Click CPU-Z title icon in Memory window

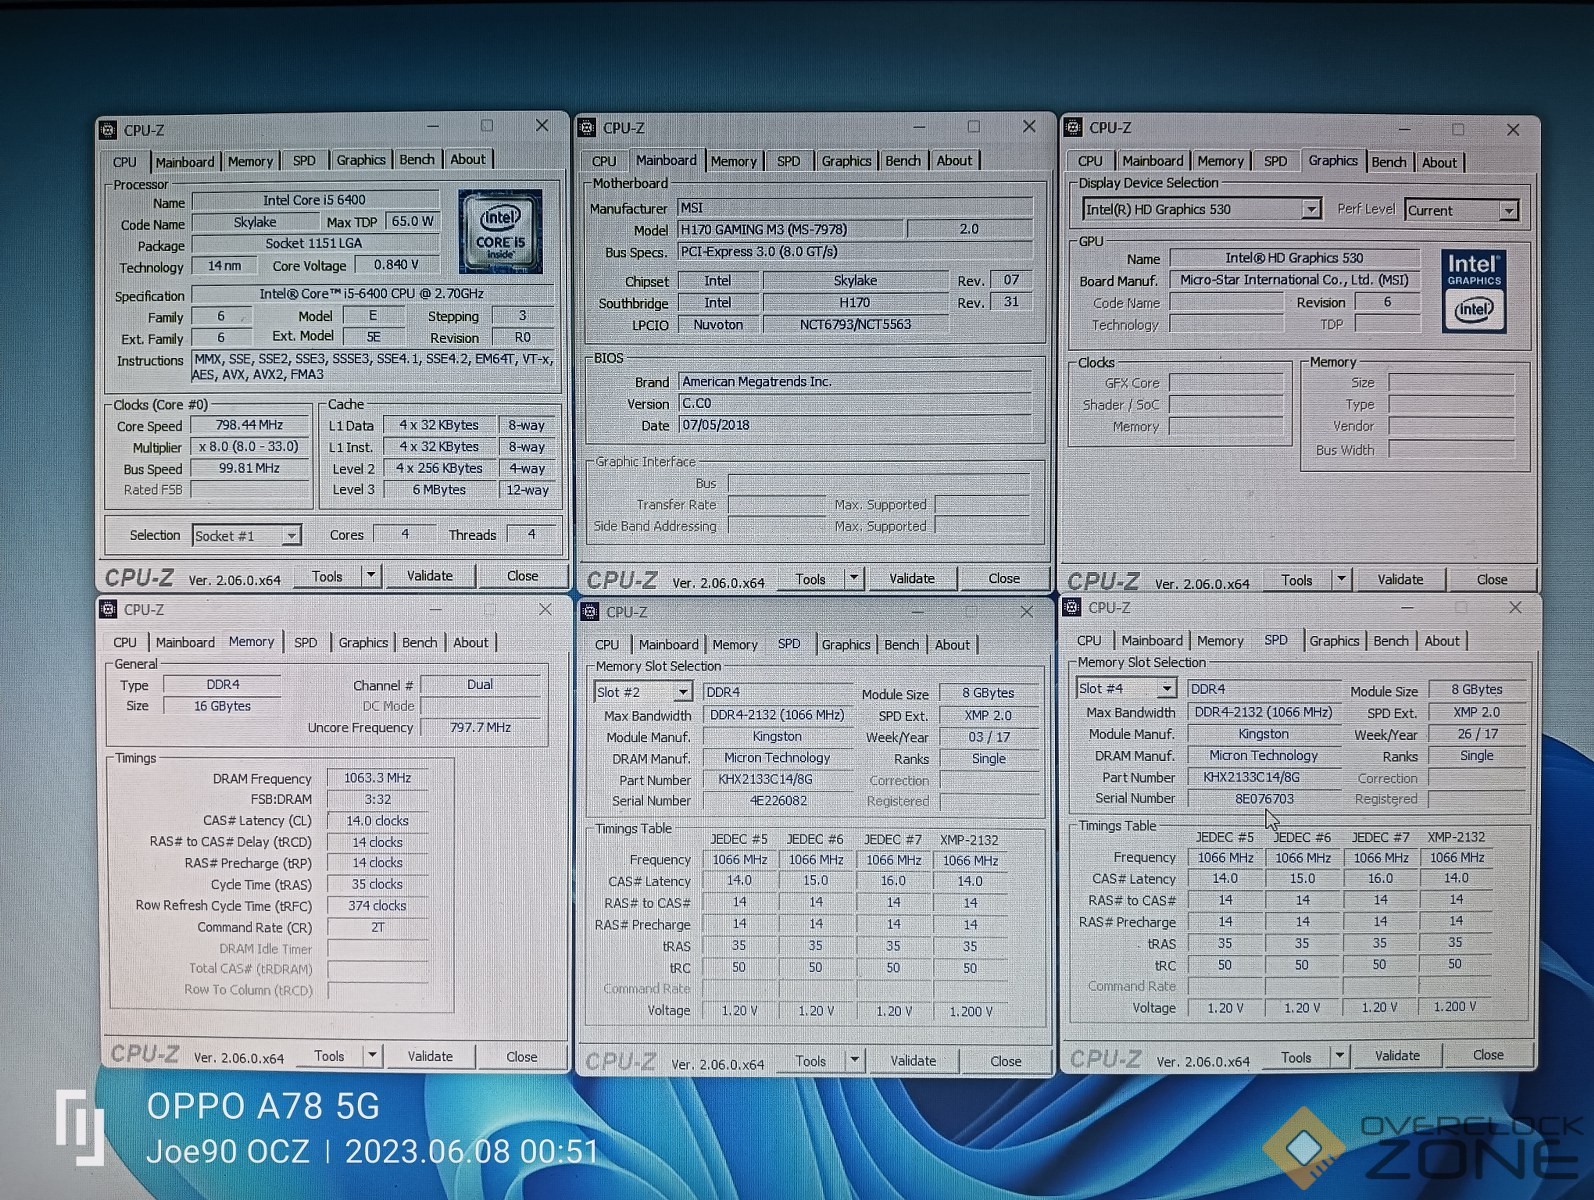pyautogui.click(x=108, y=609)
